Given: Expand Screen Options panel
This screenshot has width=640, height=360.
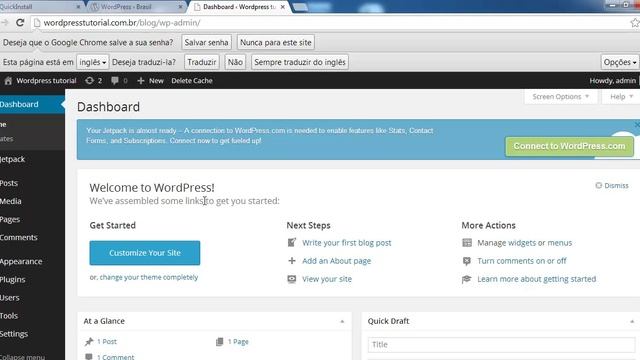Looking at the screenshot, I should pos(561,97).
